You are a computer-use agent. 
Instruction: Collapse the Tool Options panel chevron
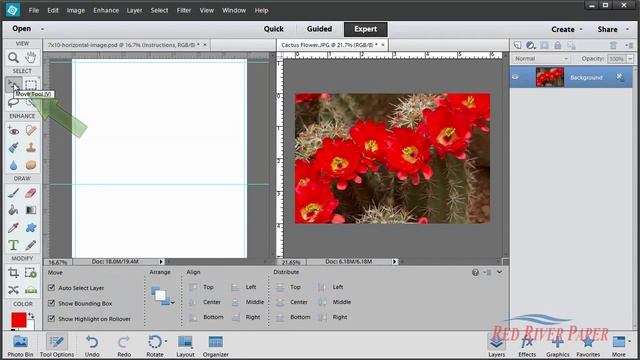tap(499, 272)
